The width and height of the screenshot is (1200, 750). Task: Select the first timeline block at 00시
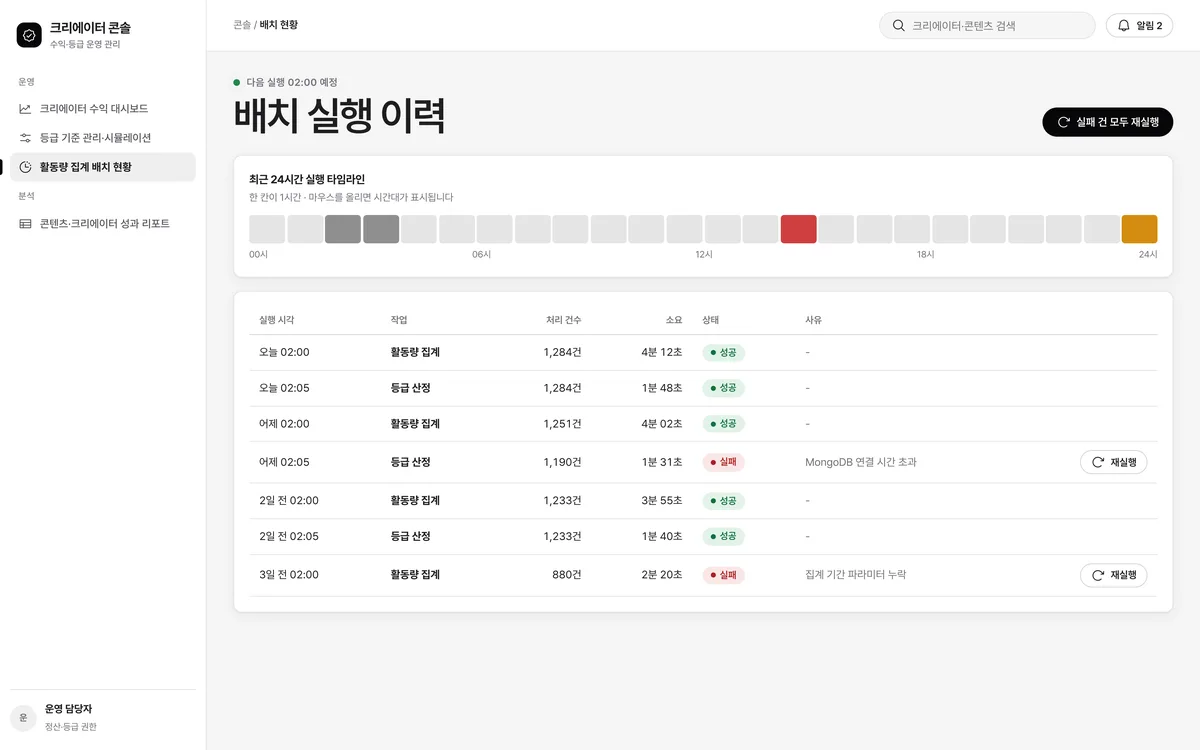(267, 229)
